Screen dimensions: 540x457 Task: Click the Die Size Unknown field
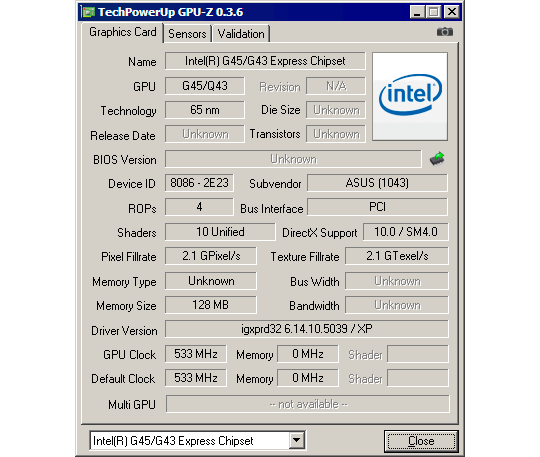[x=336, y=110]
